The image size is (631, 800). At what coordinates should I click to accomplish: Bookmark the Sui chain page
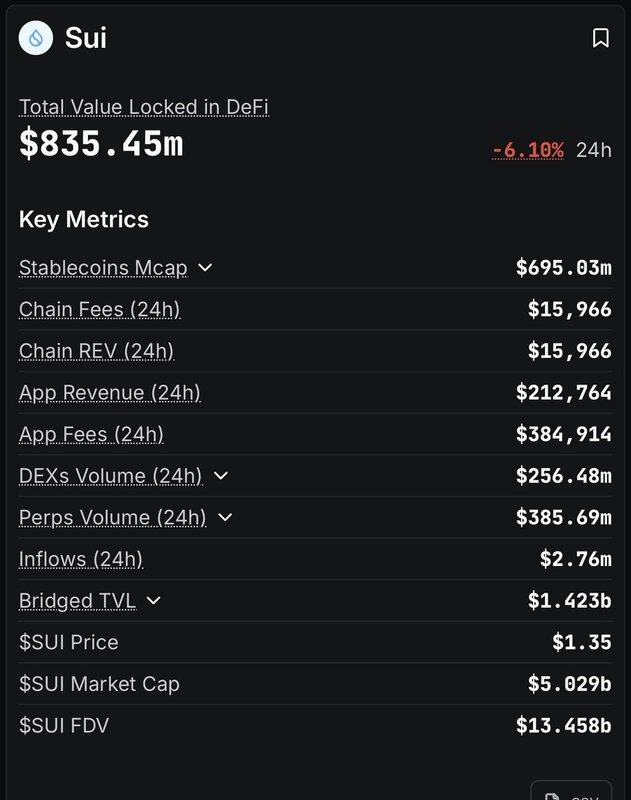(x=600, y=38)
